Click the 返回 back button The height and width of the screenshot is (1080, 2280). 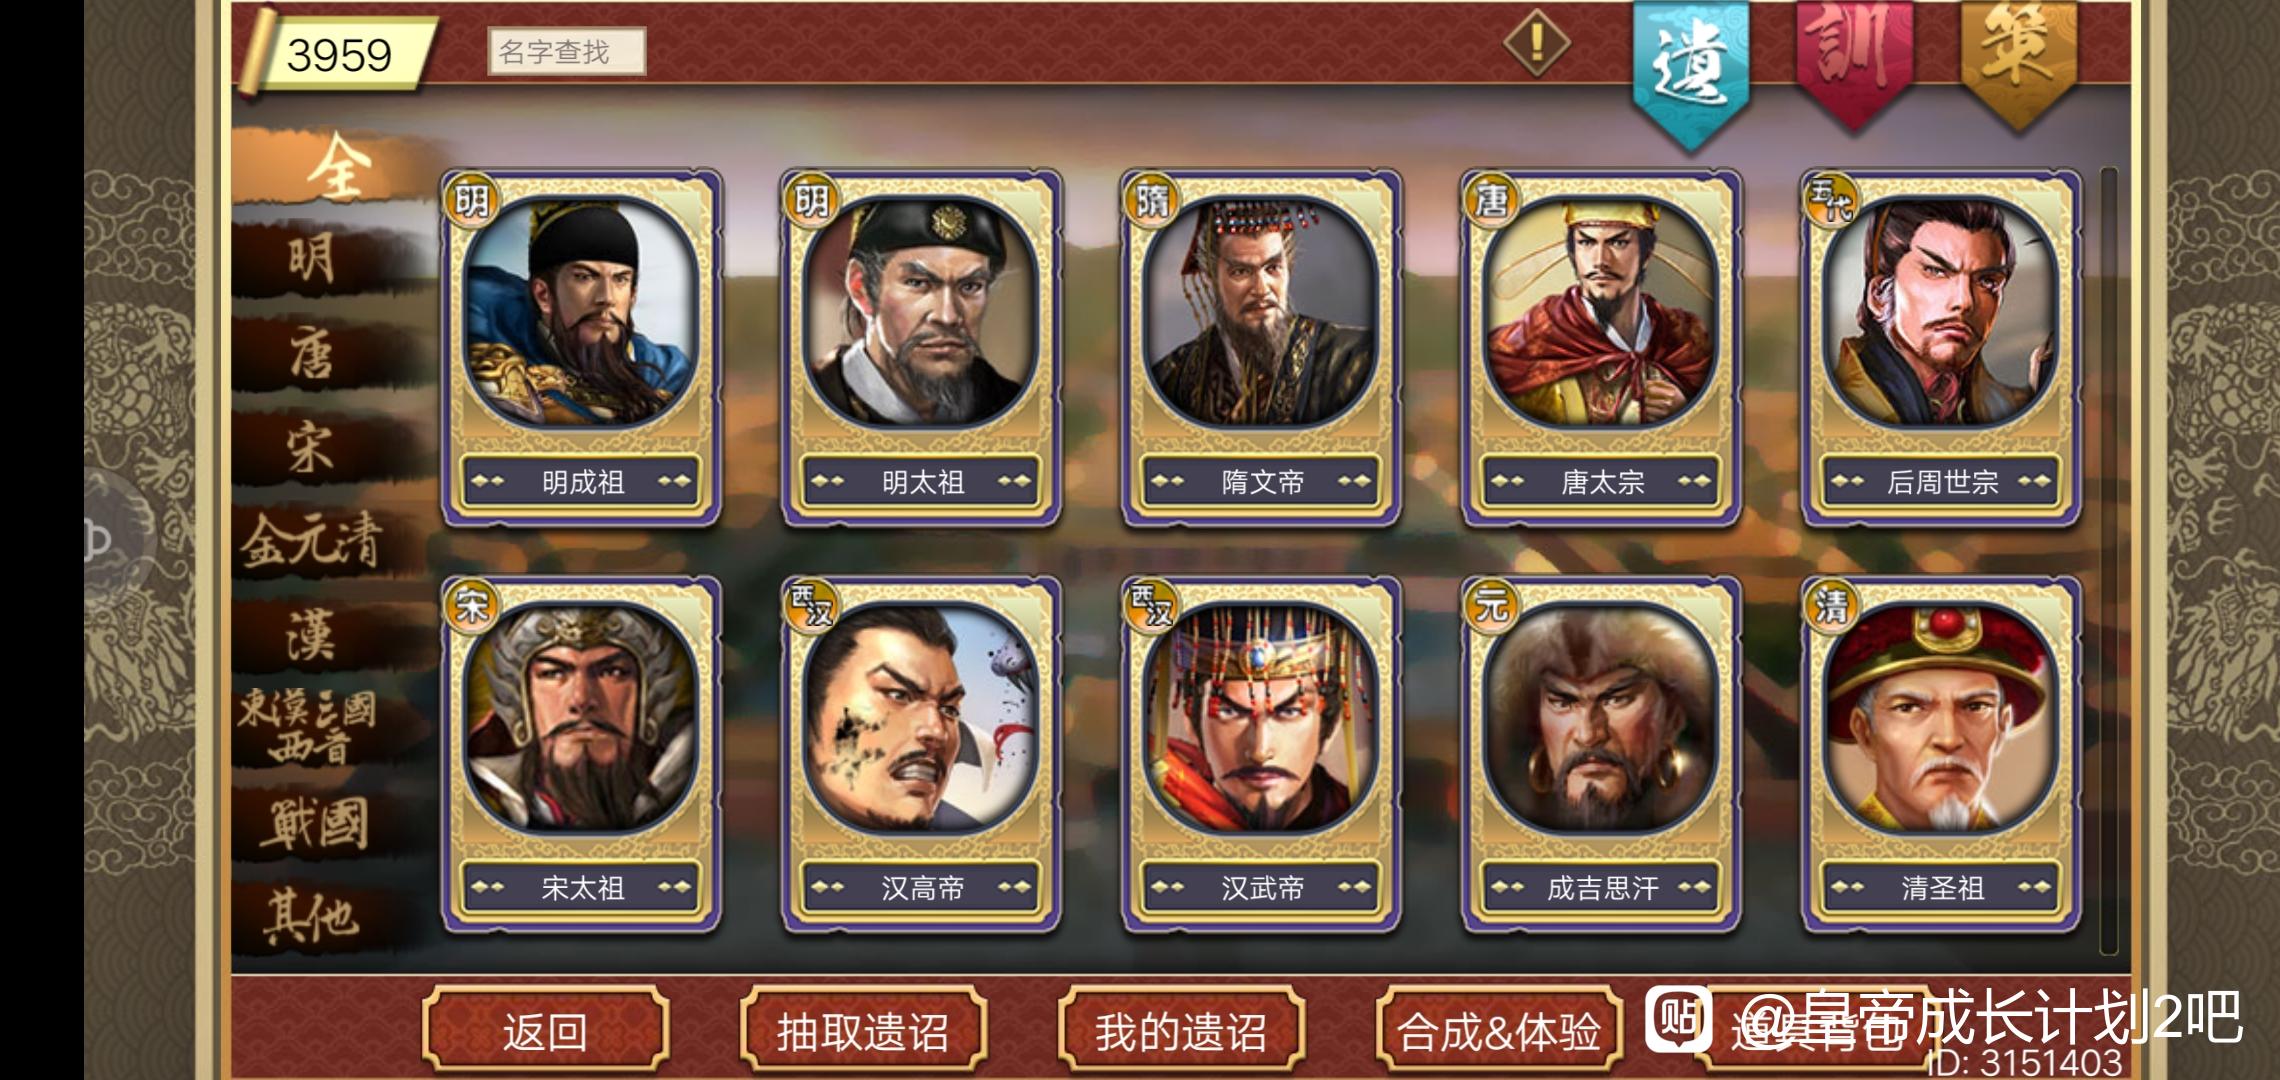pos(545,1030)
